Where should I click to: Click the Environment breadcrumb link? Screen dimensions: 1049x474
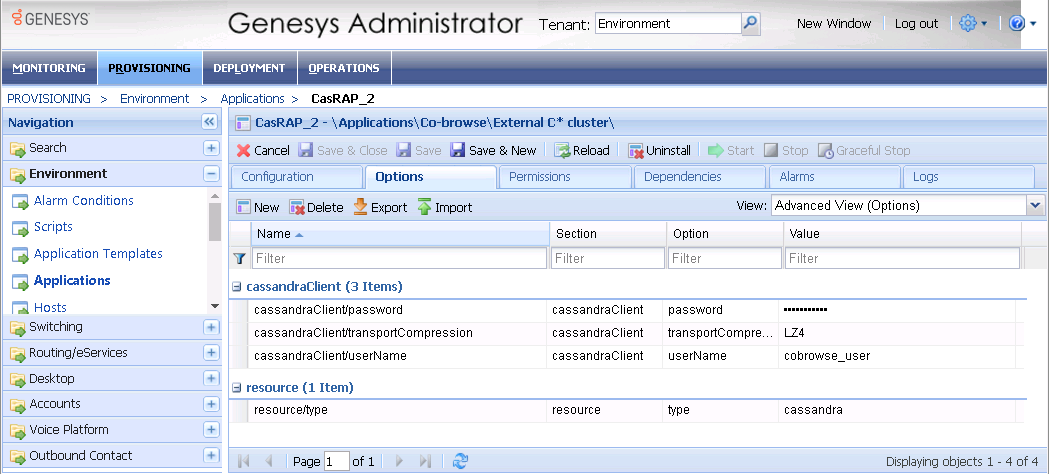point(155,99)
